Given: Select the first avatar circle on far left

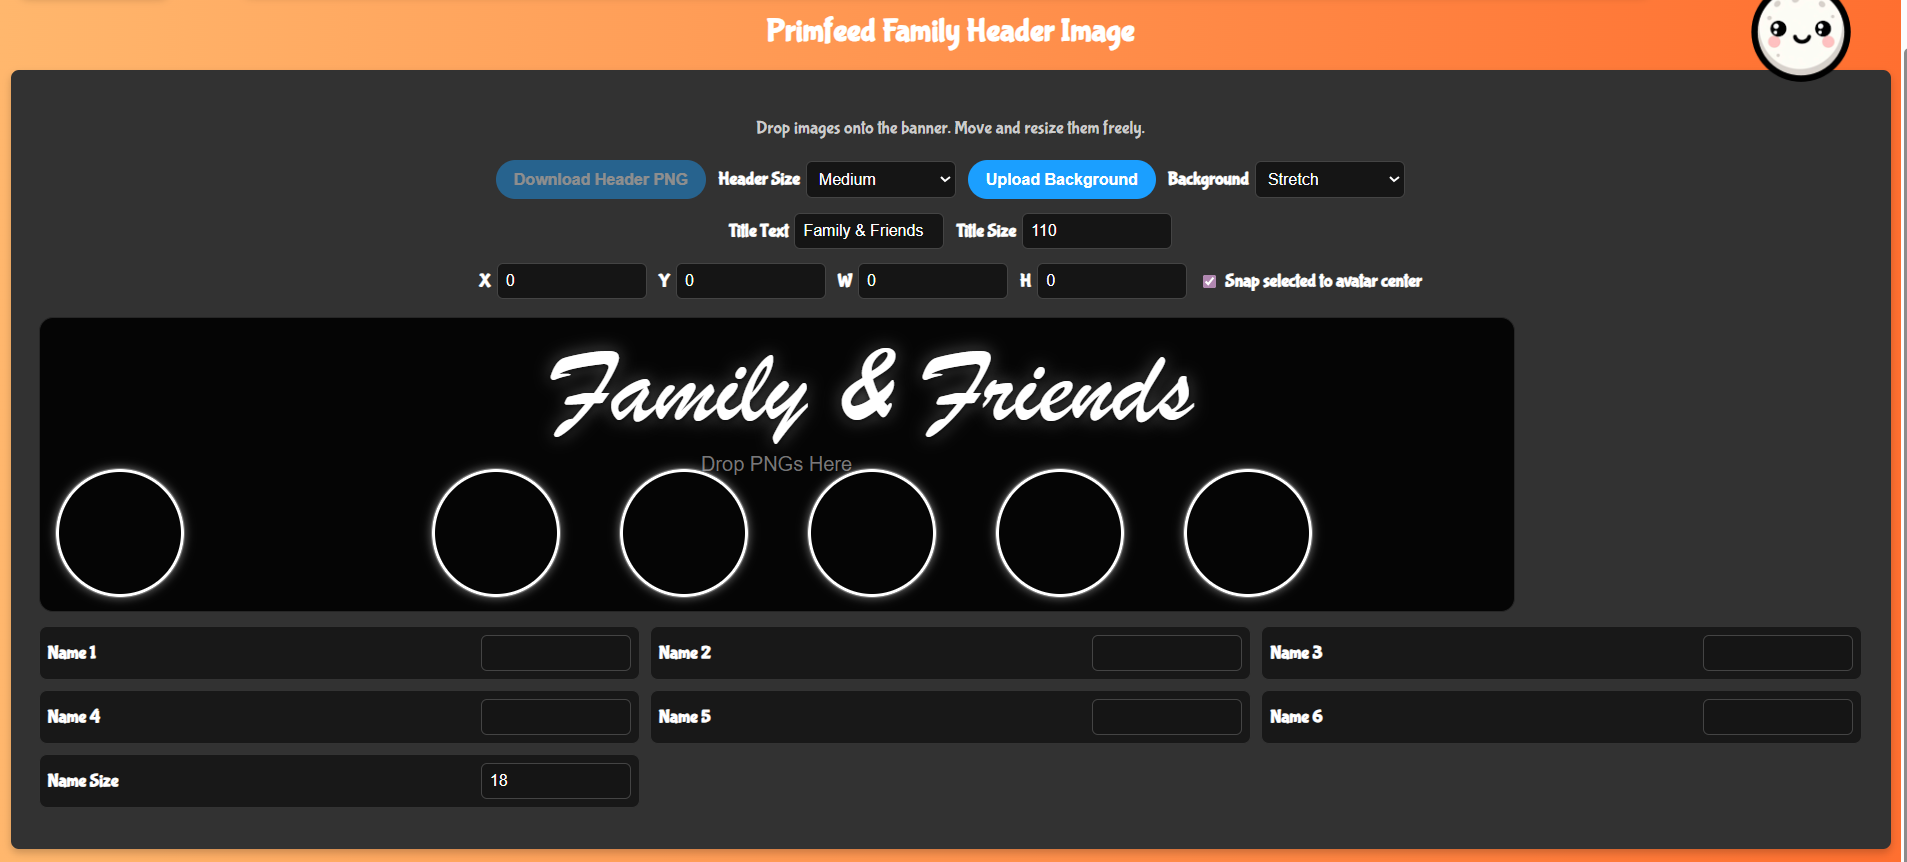Looking at the screenshot, I should click(120, 533).
